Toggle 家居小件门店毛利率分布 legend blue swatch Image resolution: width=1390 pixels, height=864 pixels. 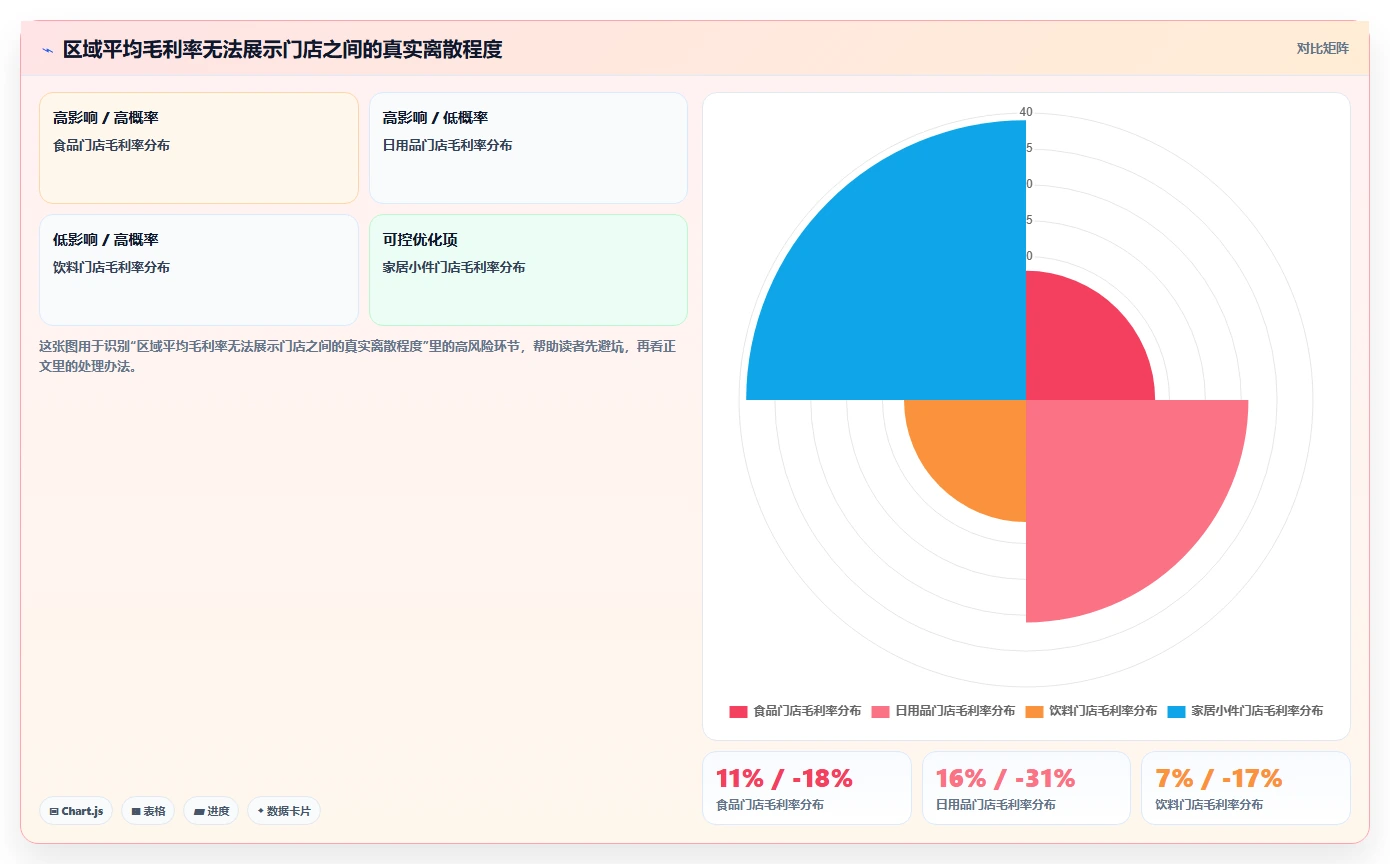point(1176,711)
